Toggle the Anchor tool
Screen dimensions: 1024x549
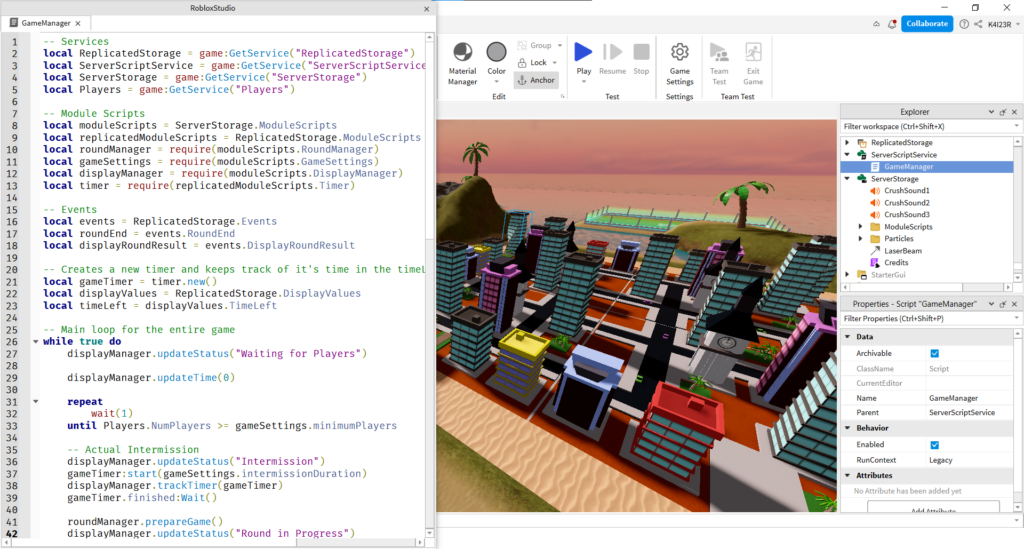pyautogui.click(x=536, y=80)
